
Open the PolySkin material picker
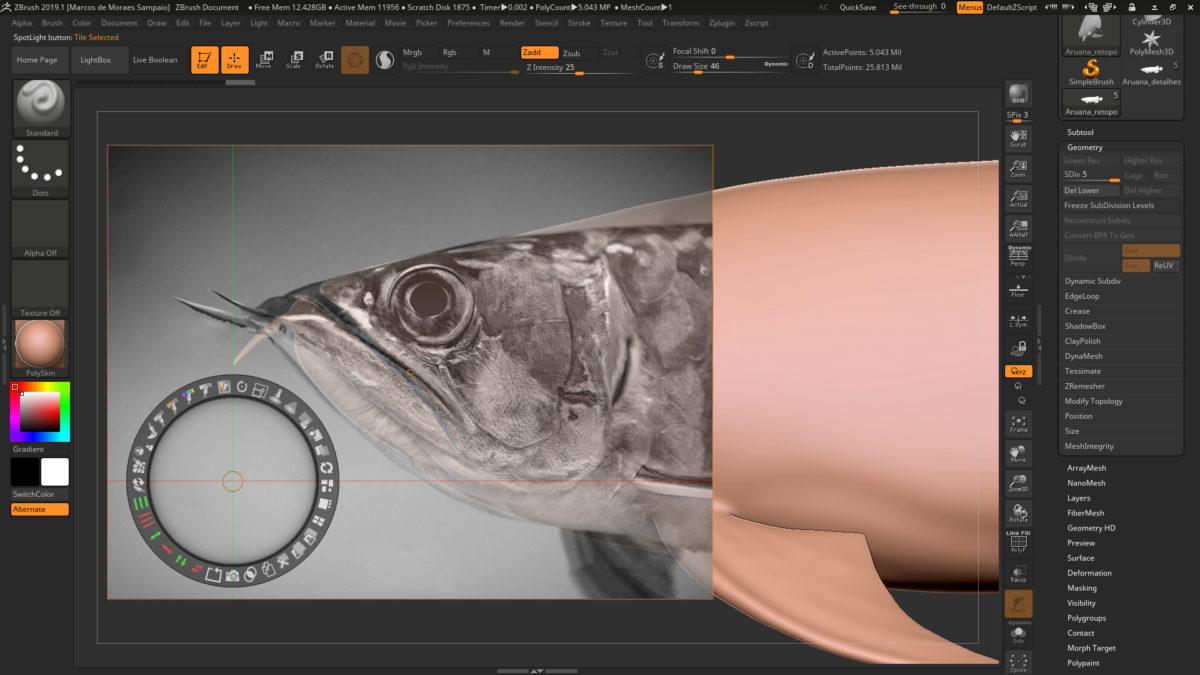click(41, 349)
